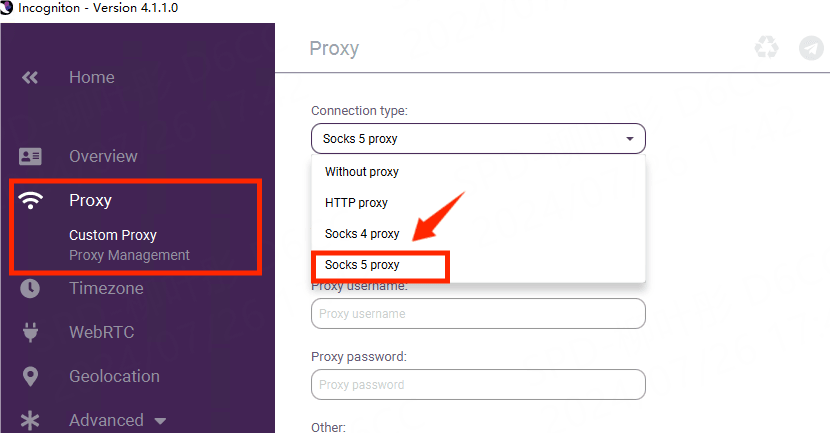Open Proxy Management page
This screenshot has height=433, width=830.
click(x=129, y=255)
